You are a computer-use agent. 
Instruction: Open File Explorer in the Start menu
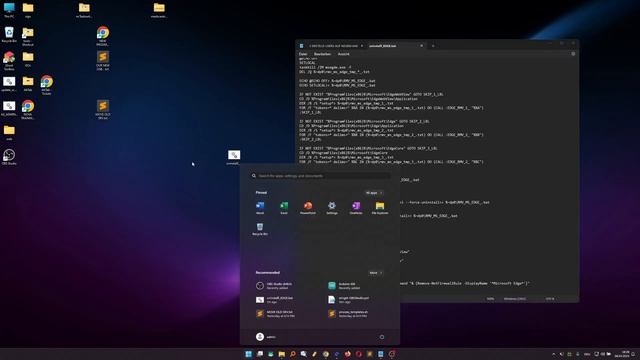click(380, 208)
